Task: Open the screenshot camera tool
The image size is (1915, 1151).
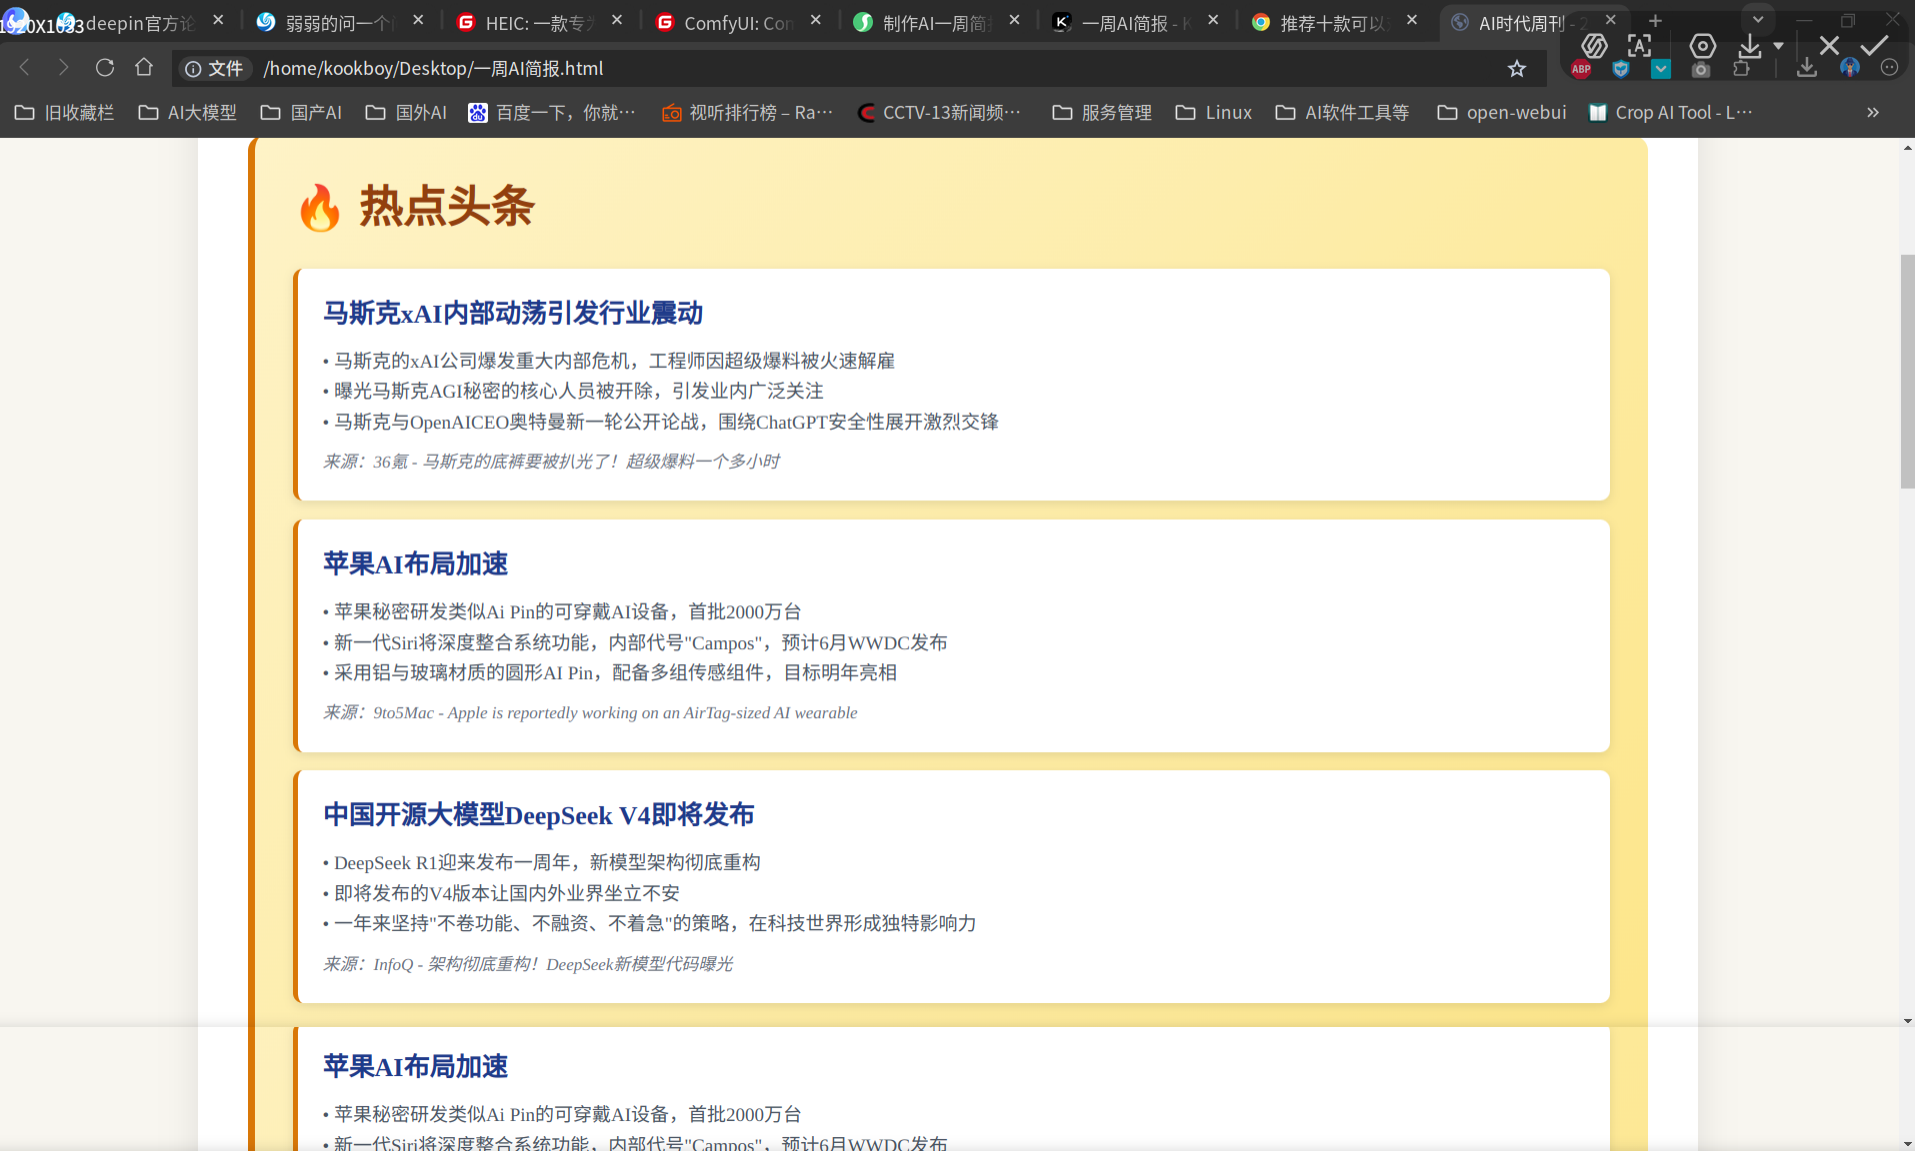Action: point(1702,69)
